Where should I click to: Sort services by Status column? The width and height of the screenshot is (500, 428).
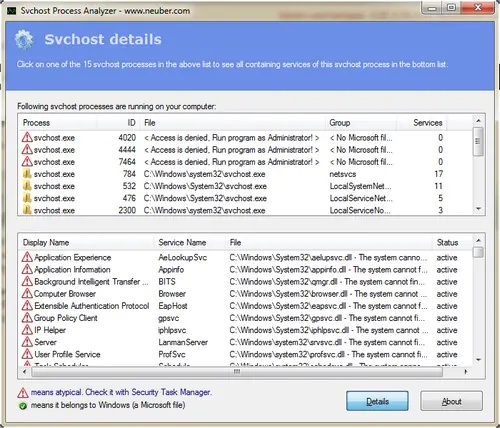click(x=453, y=242)
